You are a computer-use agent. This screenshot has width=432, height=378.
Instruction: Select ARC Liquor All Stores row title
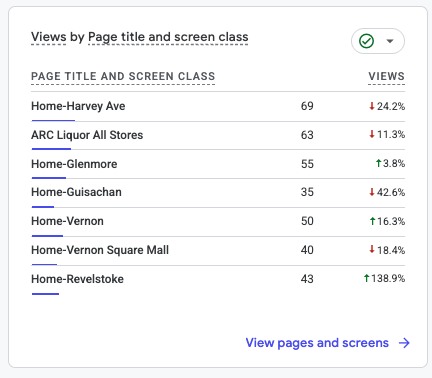point(87,135)
